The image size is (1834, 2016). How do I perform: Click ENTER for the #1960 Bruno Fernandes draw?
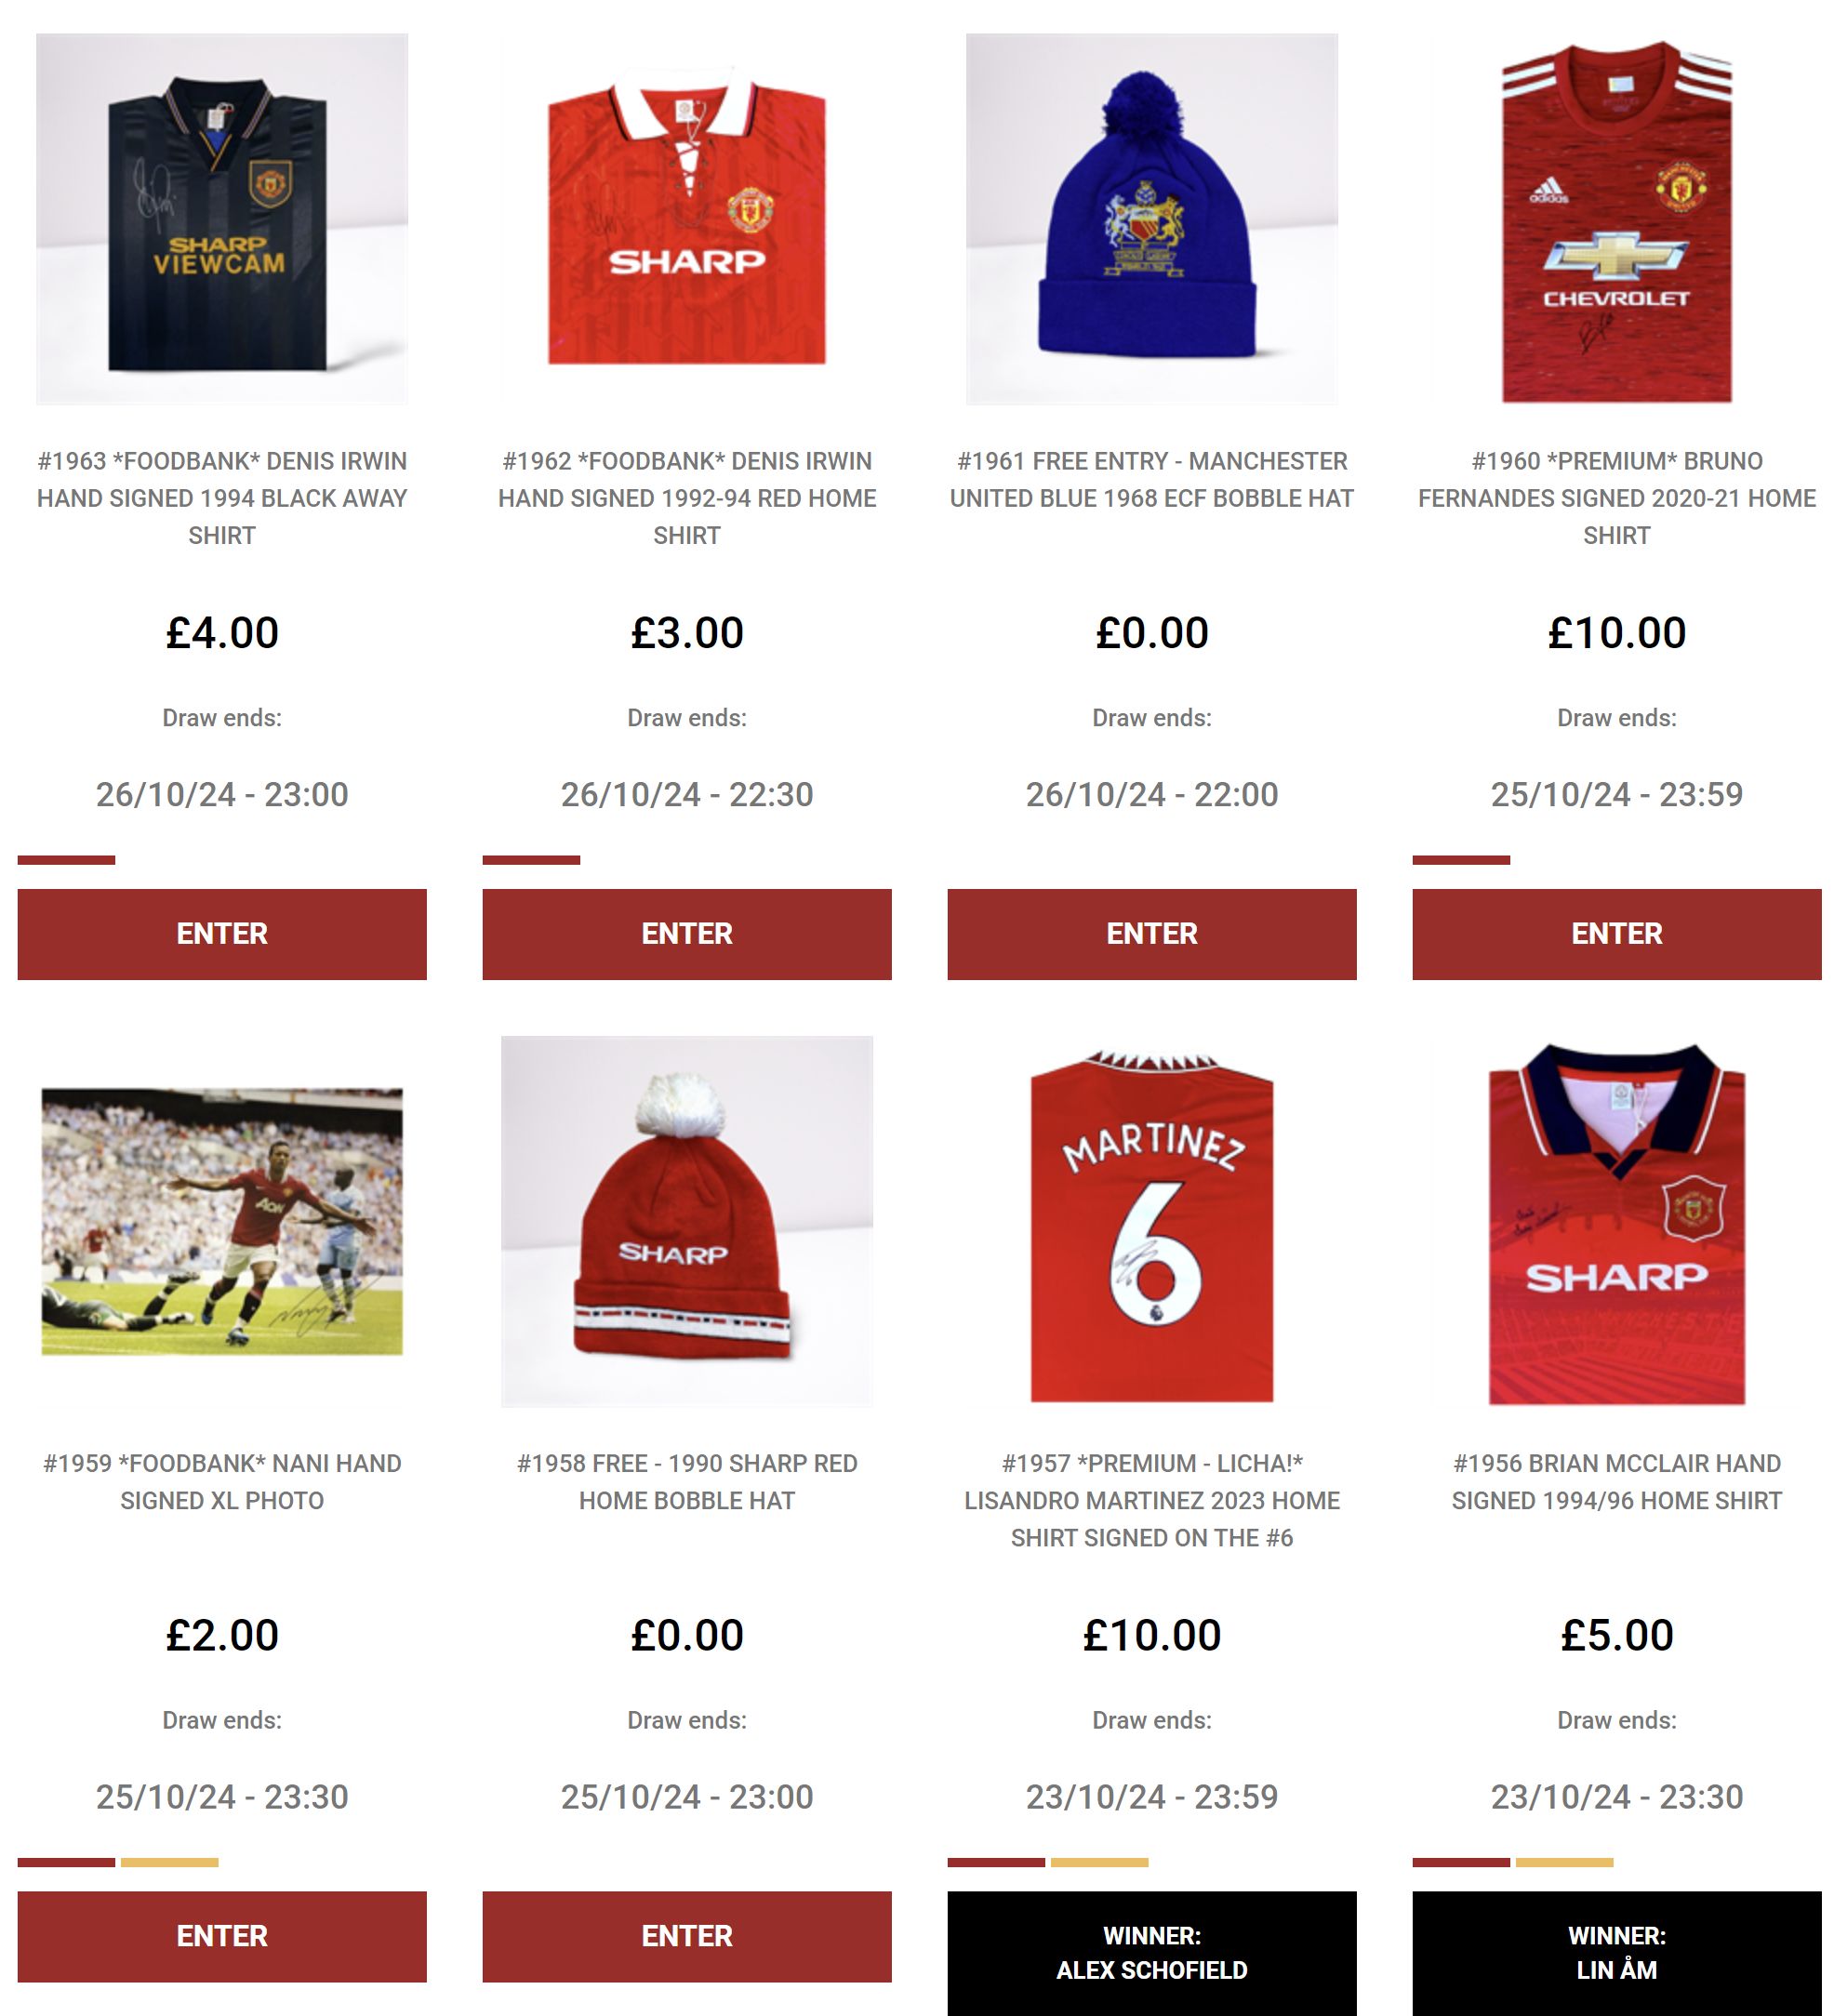point(1617,934)
